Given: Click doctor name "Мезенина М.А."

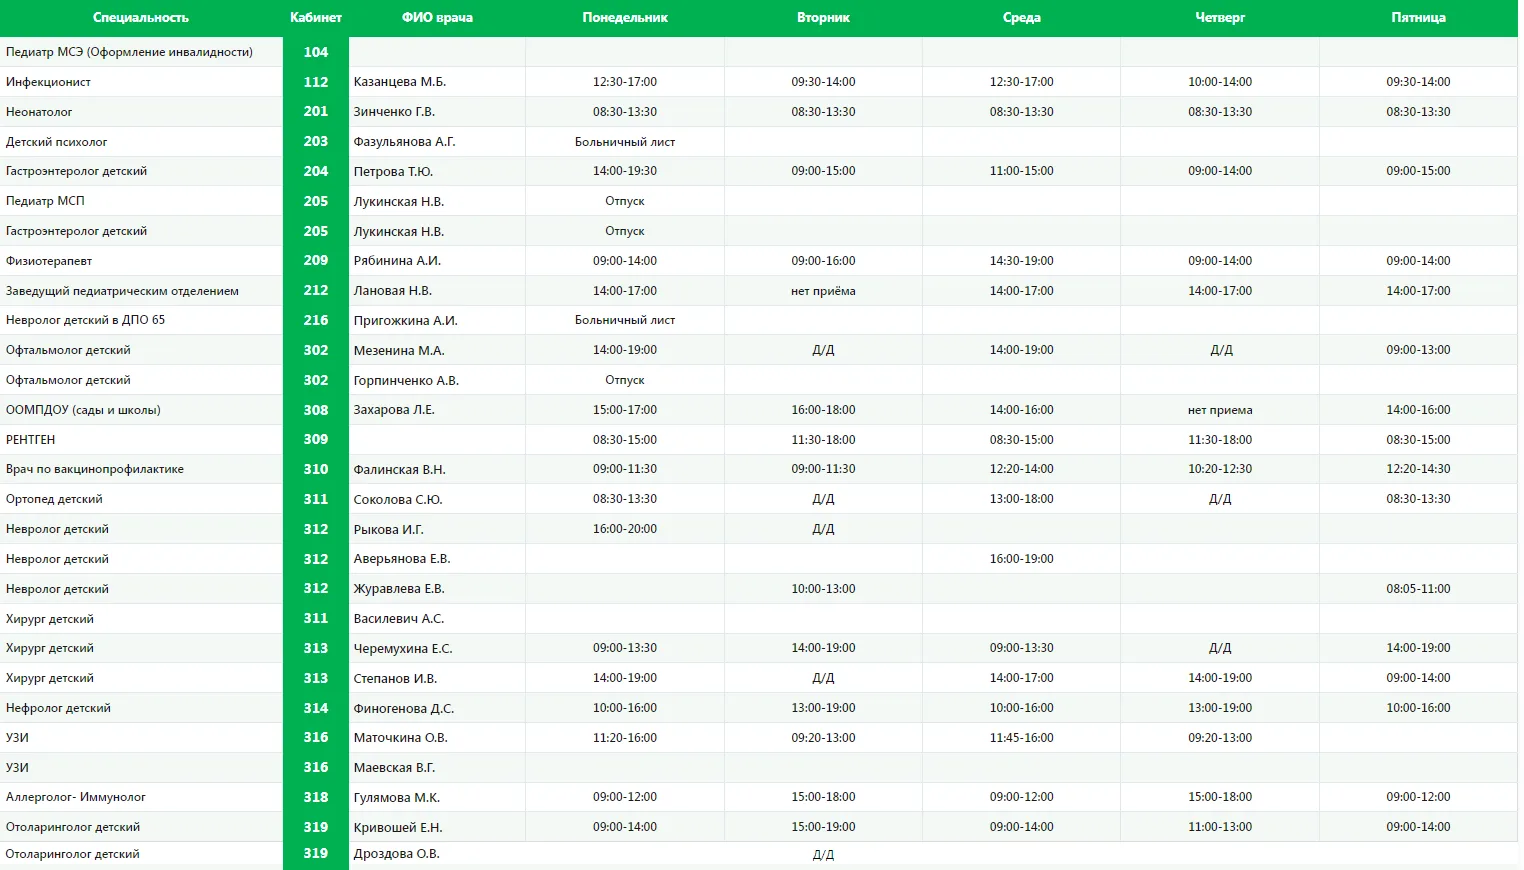Looking at the screenshot, I should pos(399,350).
